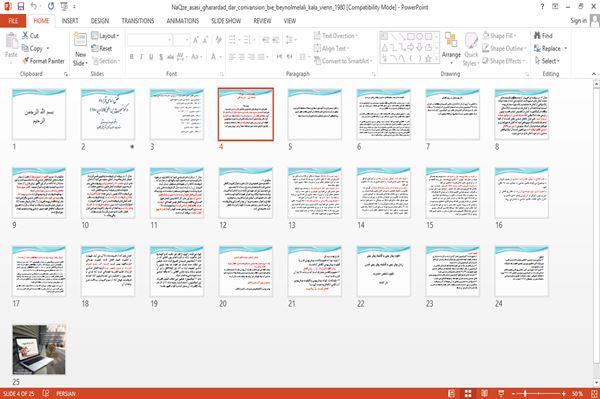600x399 pixels.
Task: Switch to the DESIGN tab
Action: pyautogui.click(x=100, y=21)
